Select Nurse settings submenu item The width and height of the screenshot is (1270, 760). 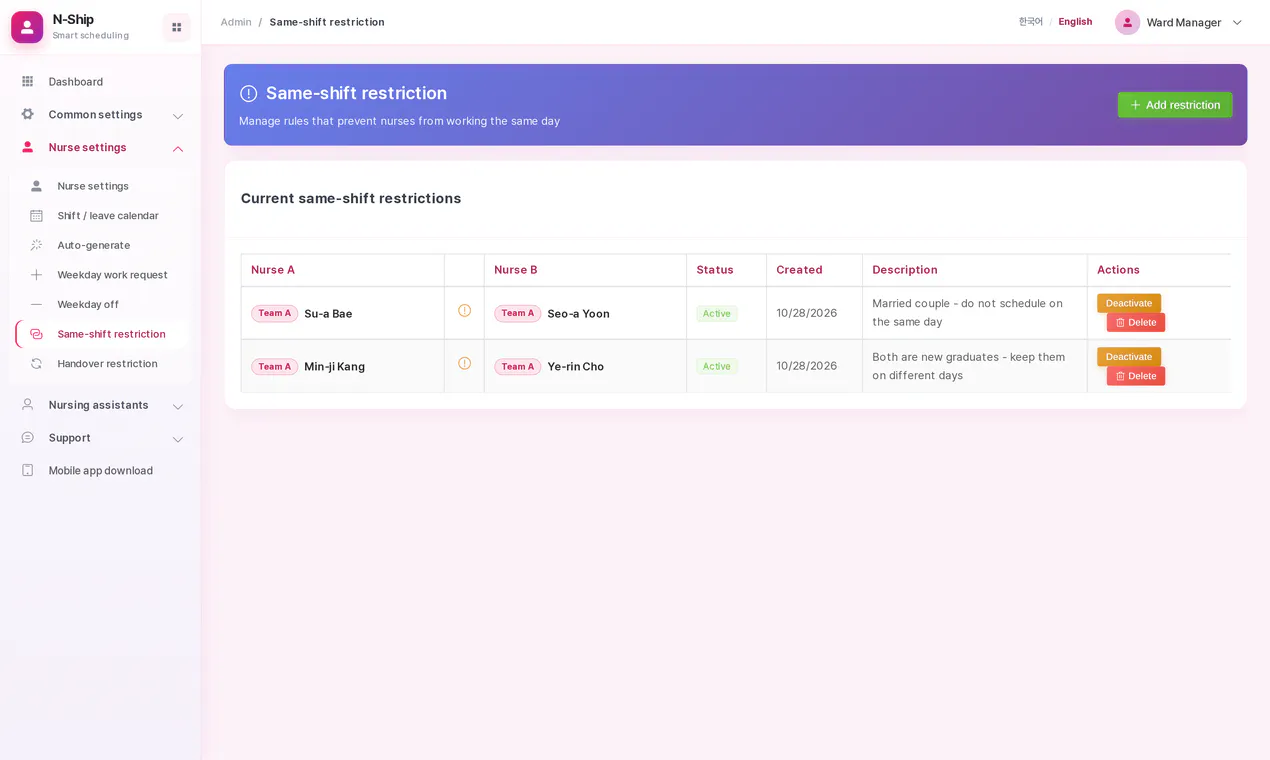tap(101, 186)
